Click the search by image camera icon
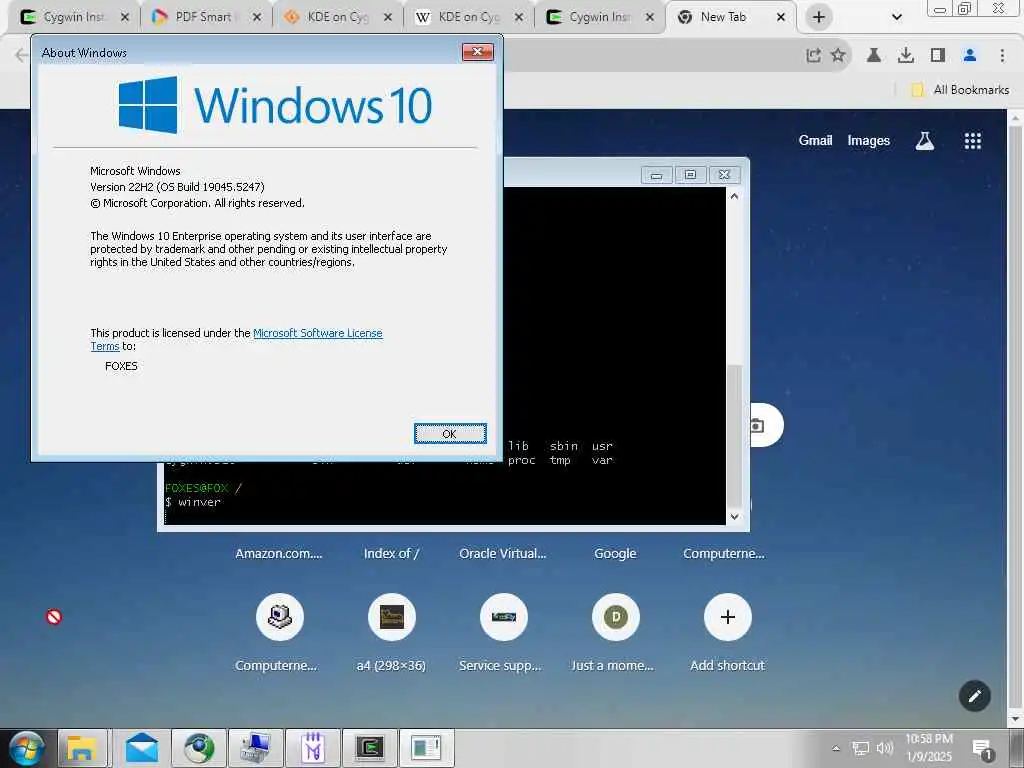 click(x=758, y=426)
